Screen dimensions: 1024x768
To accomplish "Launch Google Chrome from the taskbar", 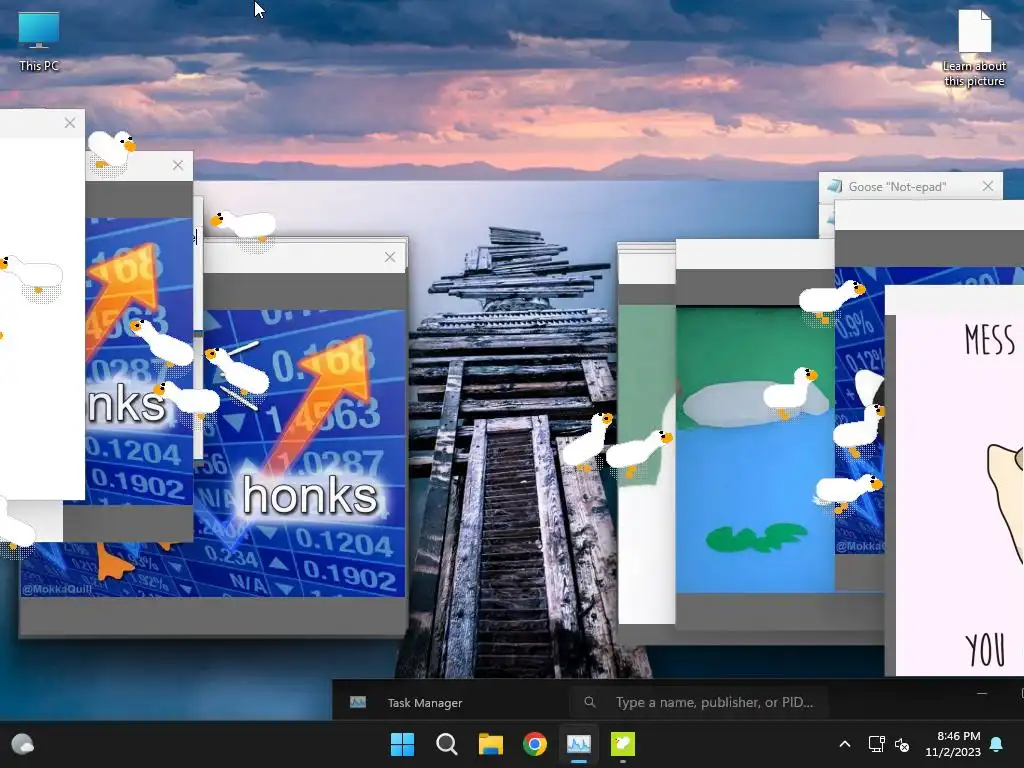I will click(x=535, y=744).
